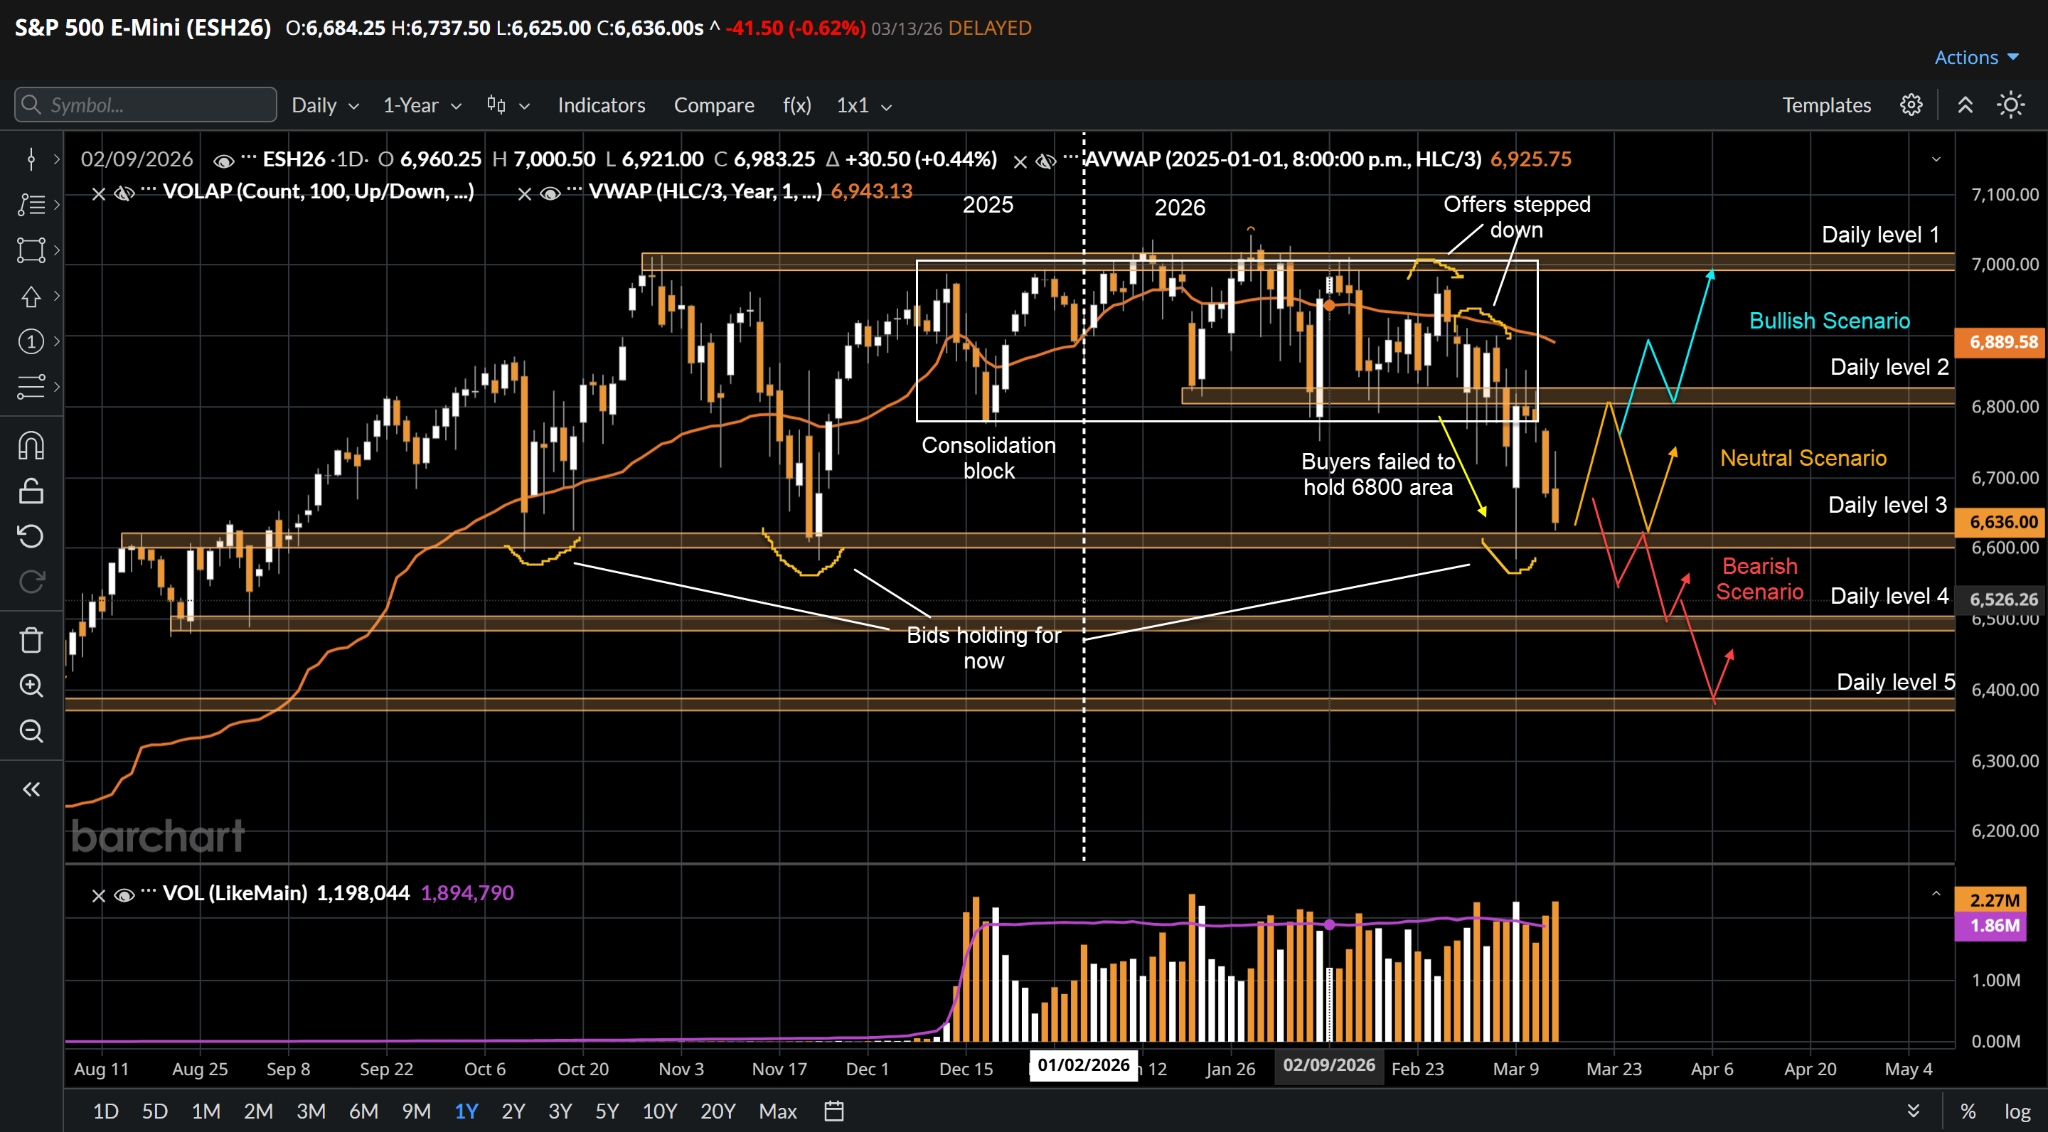The width and height of the screenshot is (2048, 1132).
Task: Click the trash delete drawings icon
Action: [31, 640]
